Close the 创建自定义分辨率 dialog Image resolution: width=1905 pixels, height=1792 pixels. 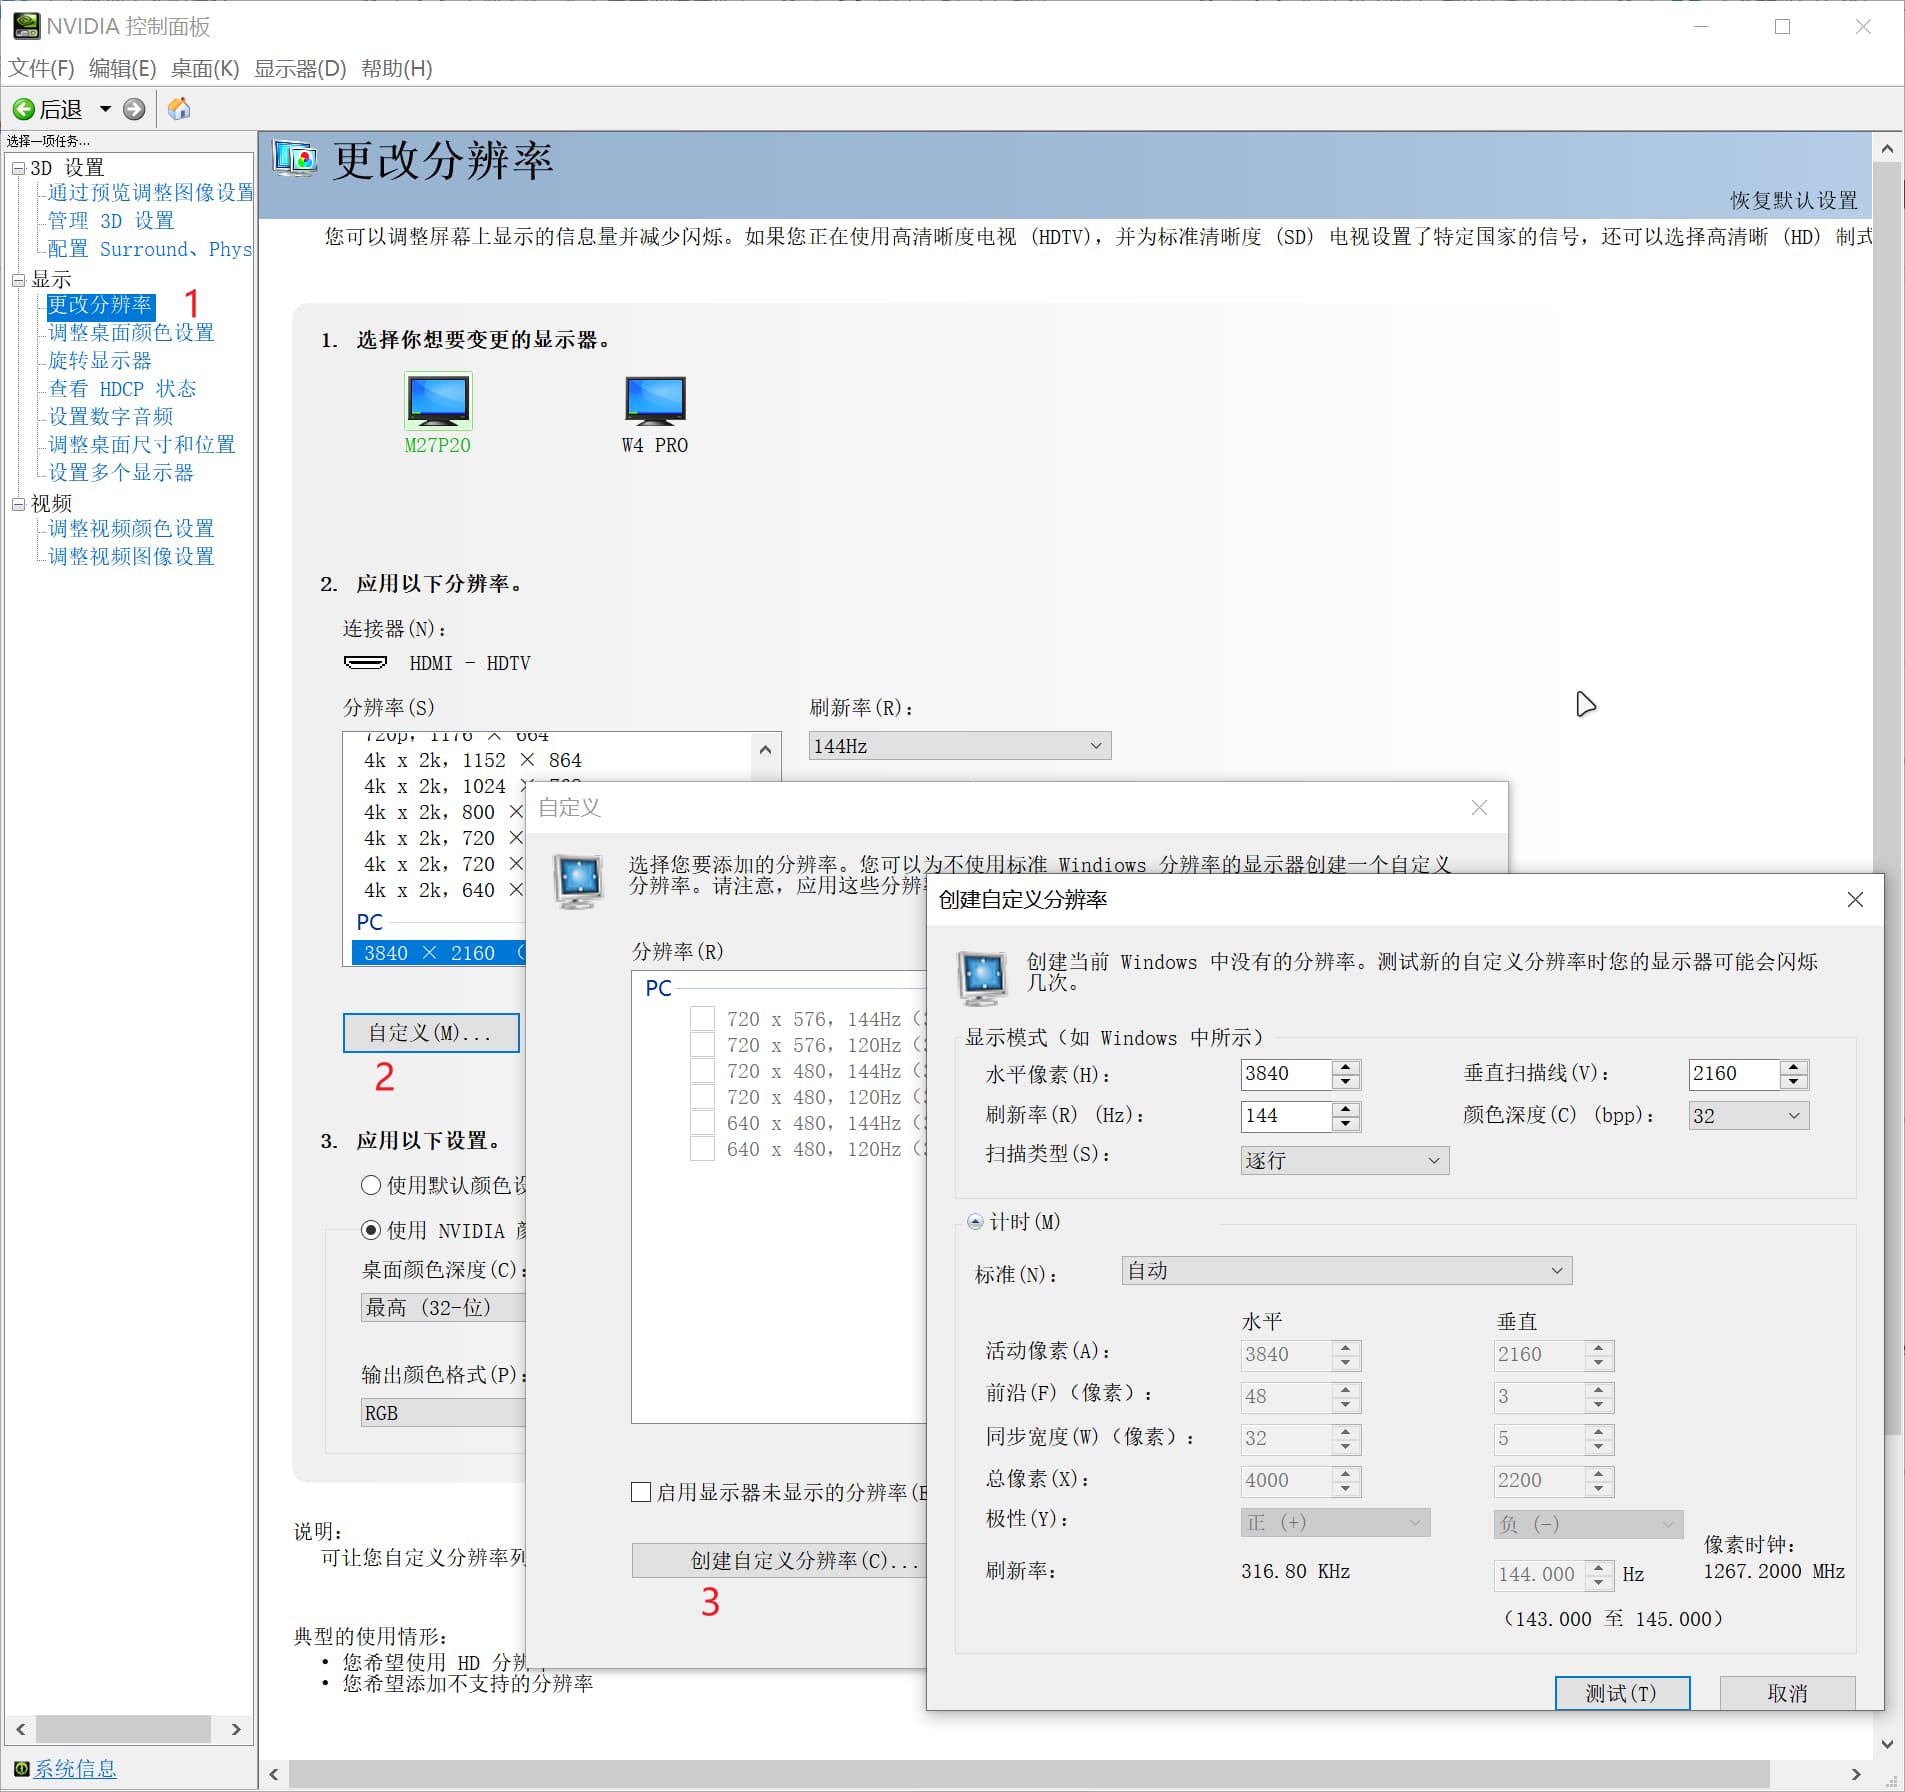point(1855,899)
